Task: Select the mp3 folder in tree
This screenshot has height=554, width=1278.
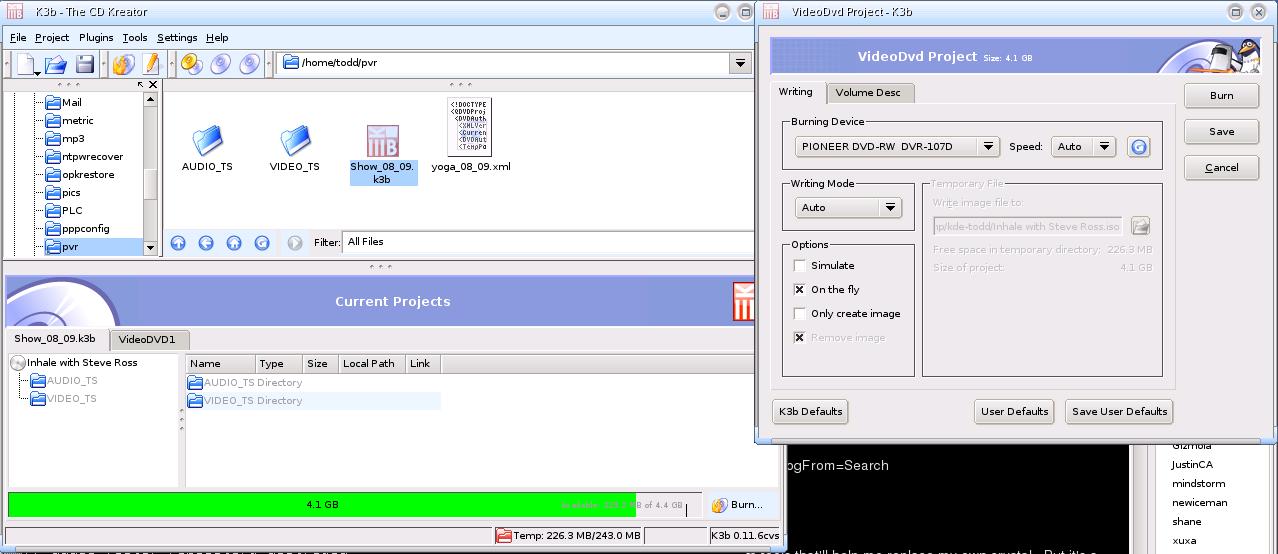Action: (x=65, y=139)
